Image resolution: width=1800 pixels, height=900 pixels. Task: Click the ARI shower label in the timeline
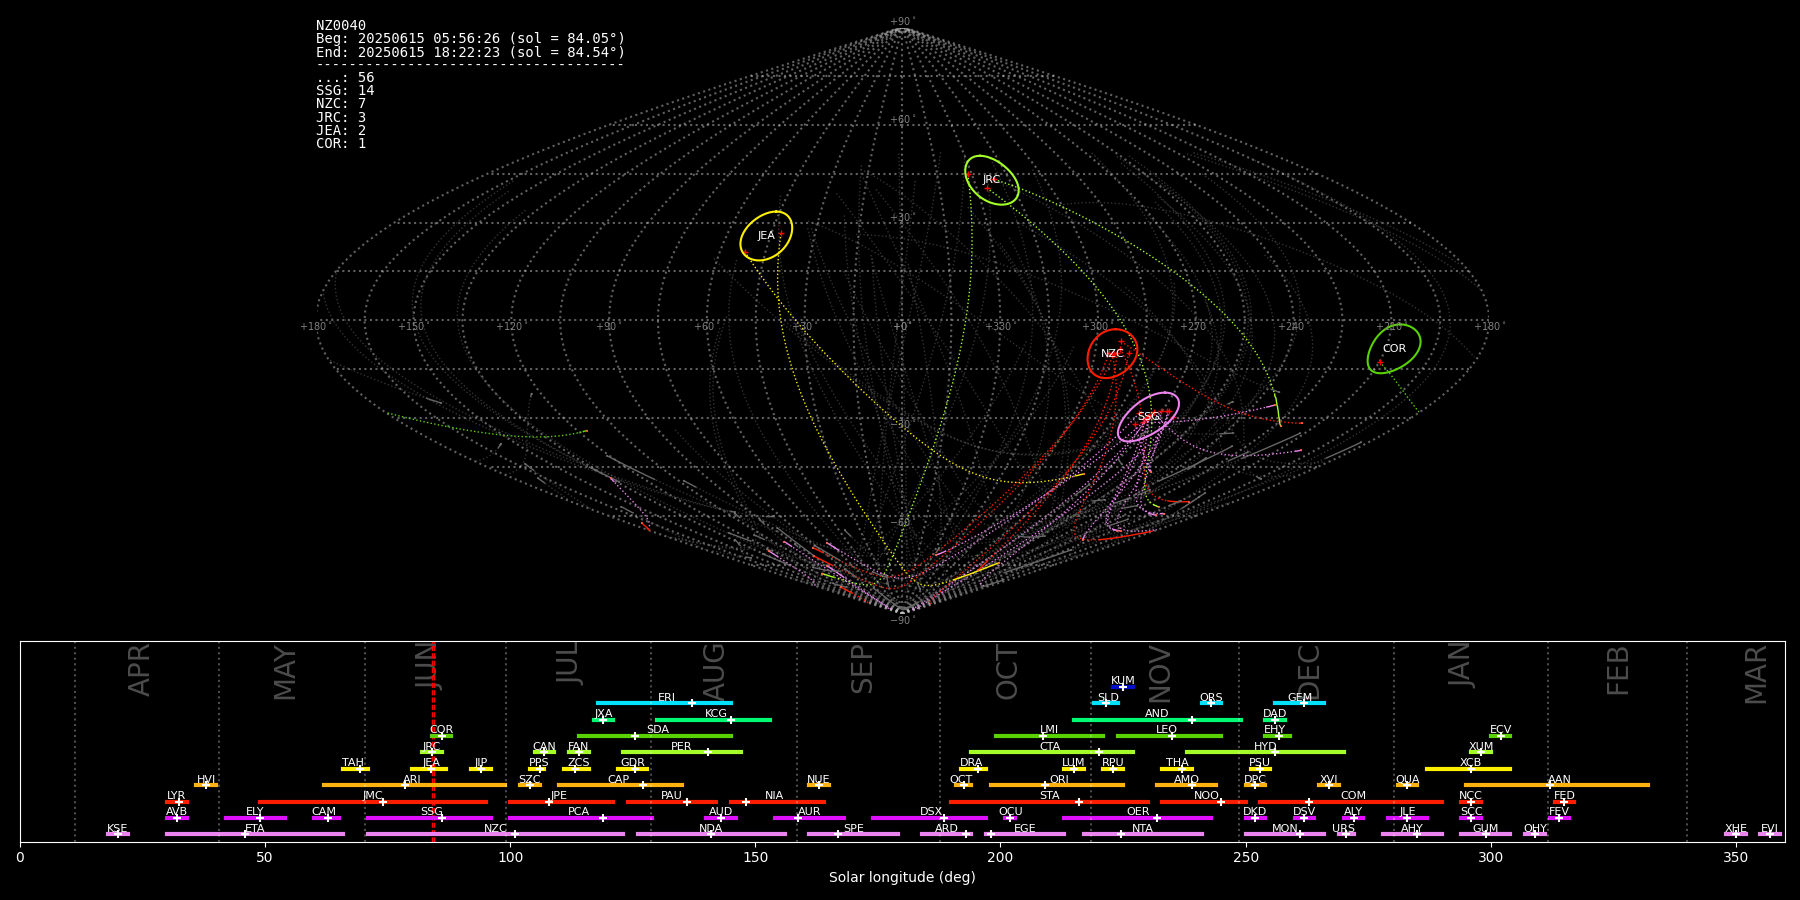click(x=412, y=780)
